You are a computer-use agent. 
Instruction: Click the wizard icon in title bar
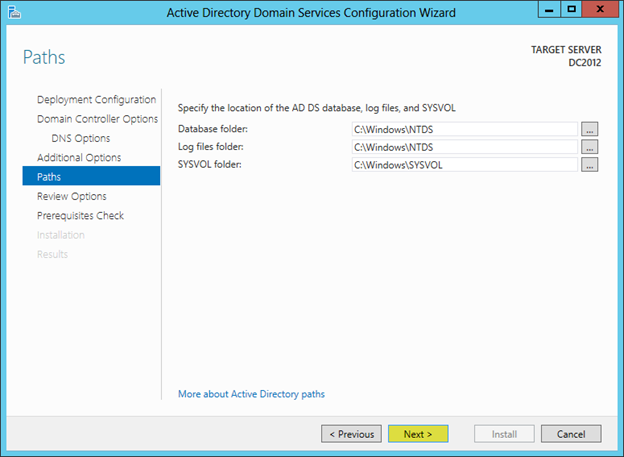(x=12, y=12)
